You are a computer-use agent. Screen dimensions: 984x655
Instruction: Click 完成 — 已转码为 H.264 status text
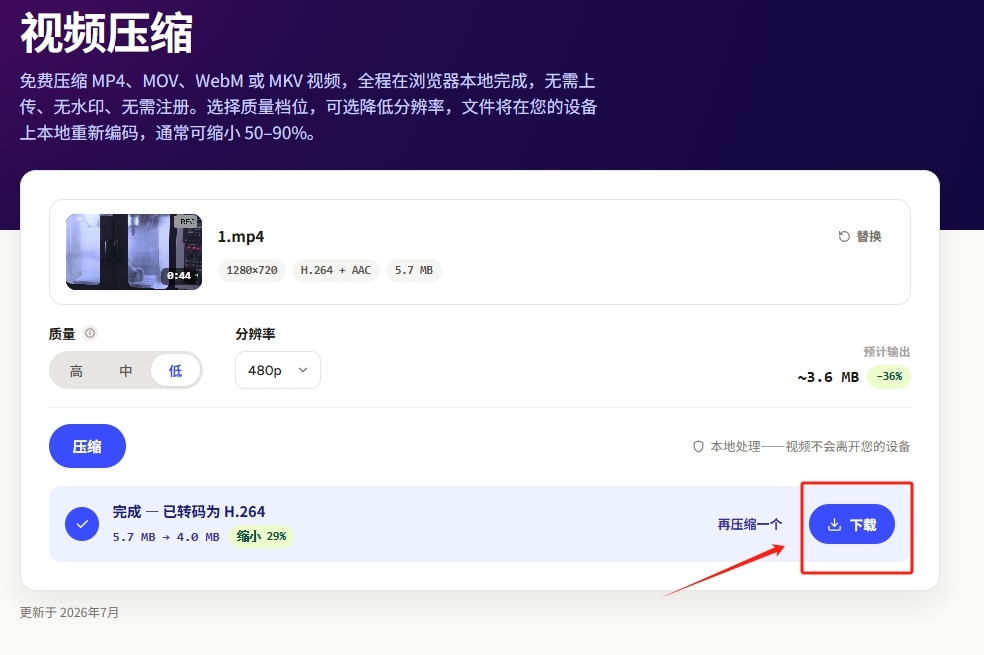click(189, 512)
